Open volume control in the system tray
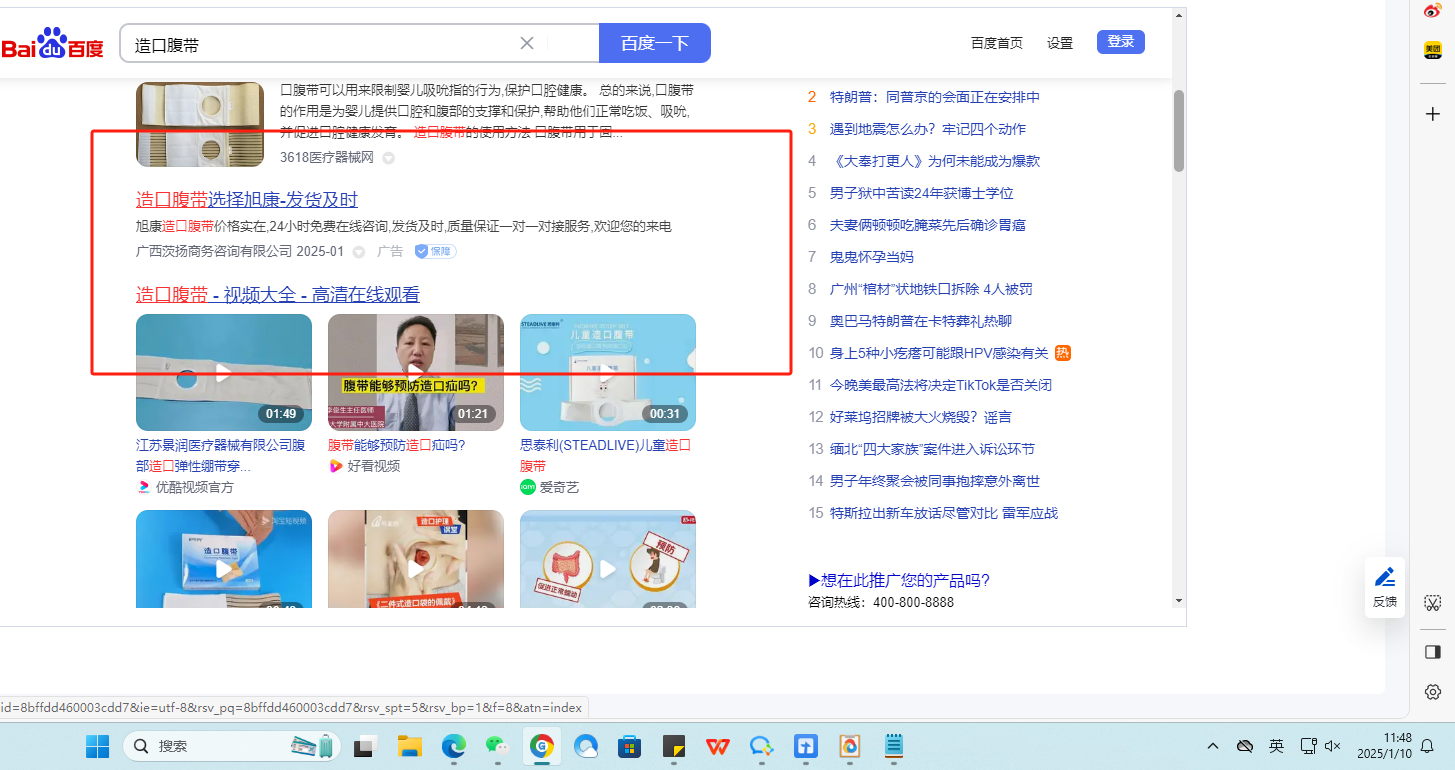1455x770 pixels. point(1332,746)
